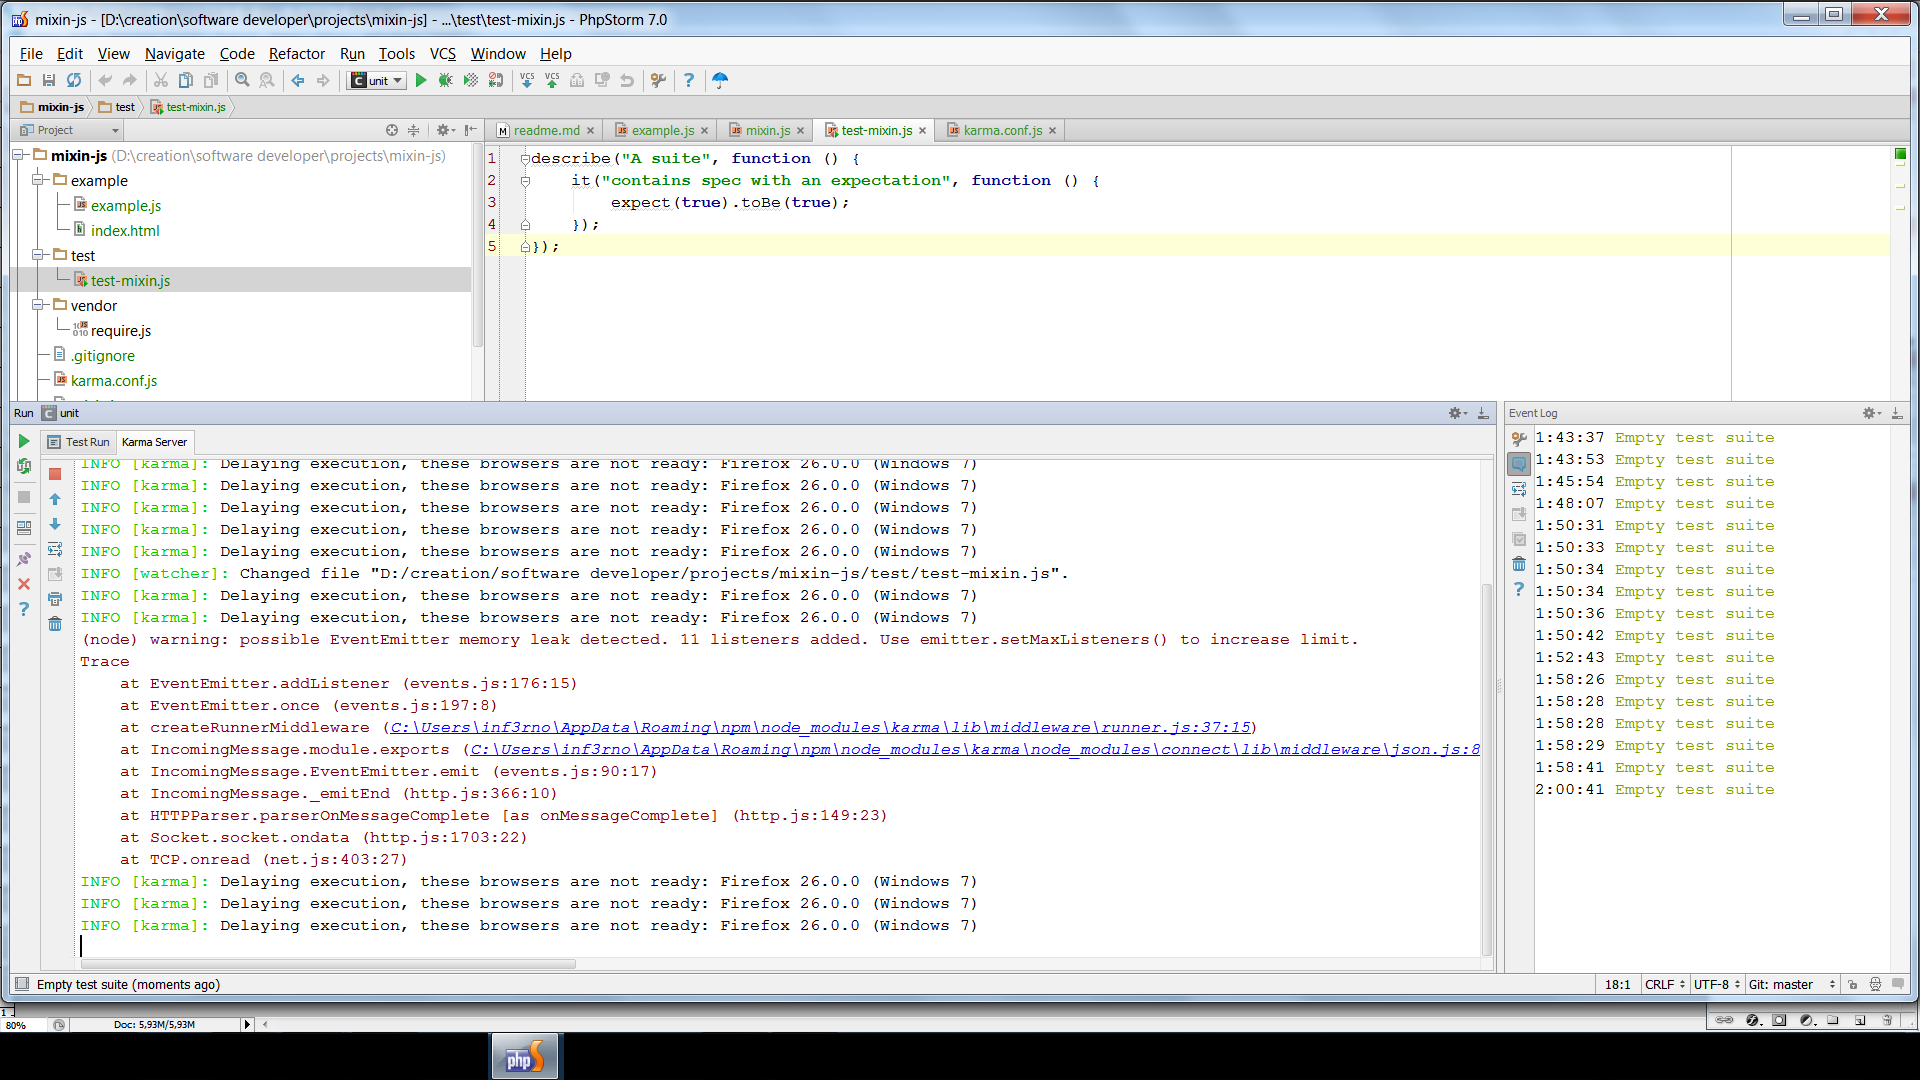
Task: Toggle auto-test rerun icon in Run panel
Action: [24, 466]
